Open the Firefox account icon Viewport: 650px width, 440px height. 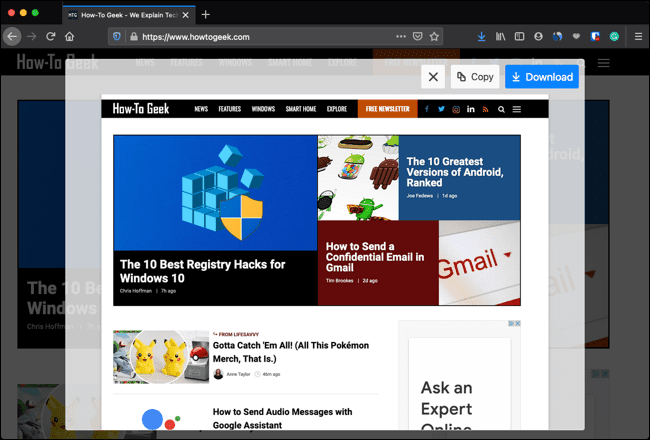click(538, 36)
